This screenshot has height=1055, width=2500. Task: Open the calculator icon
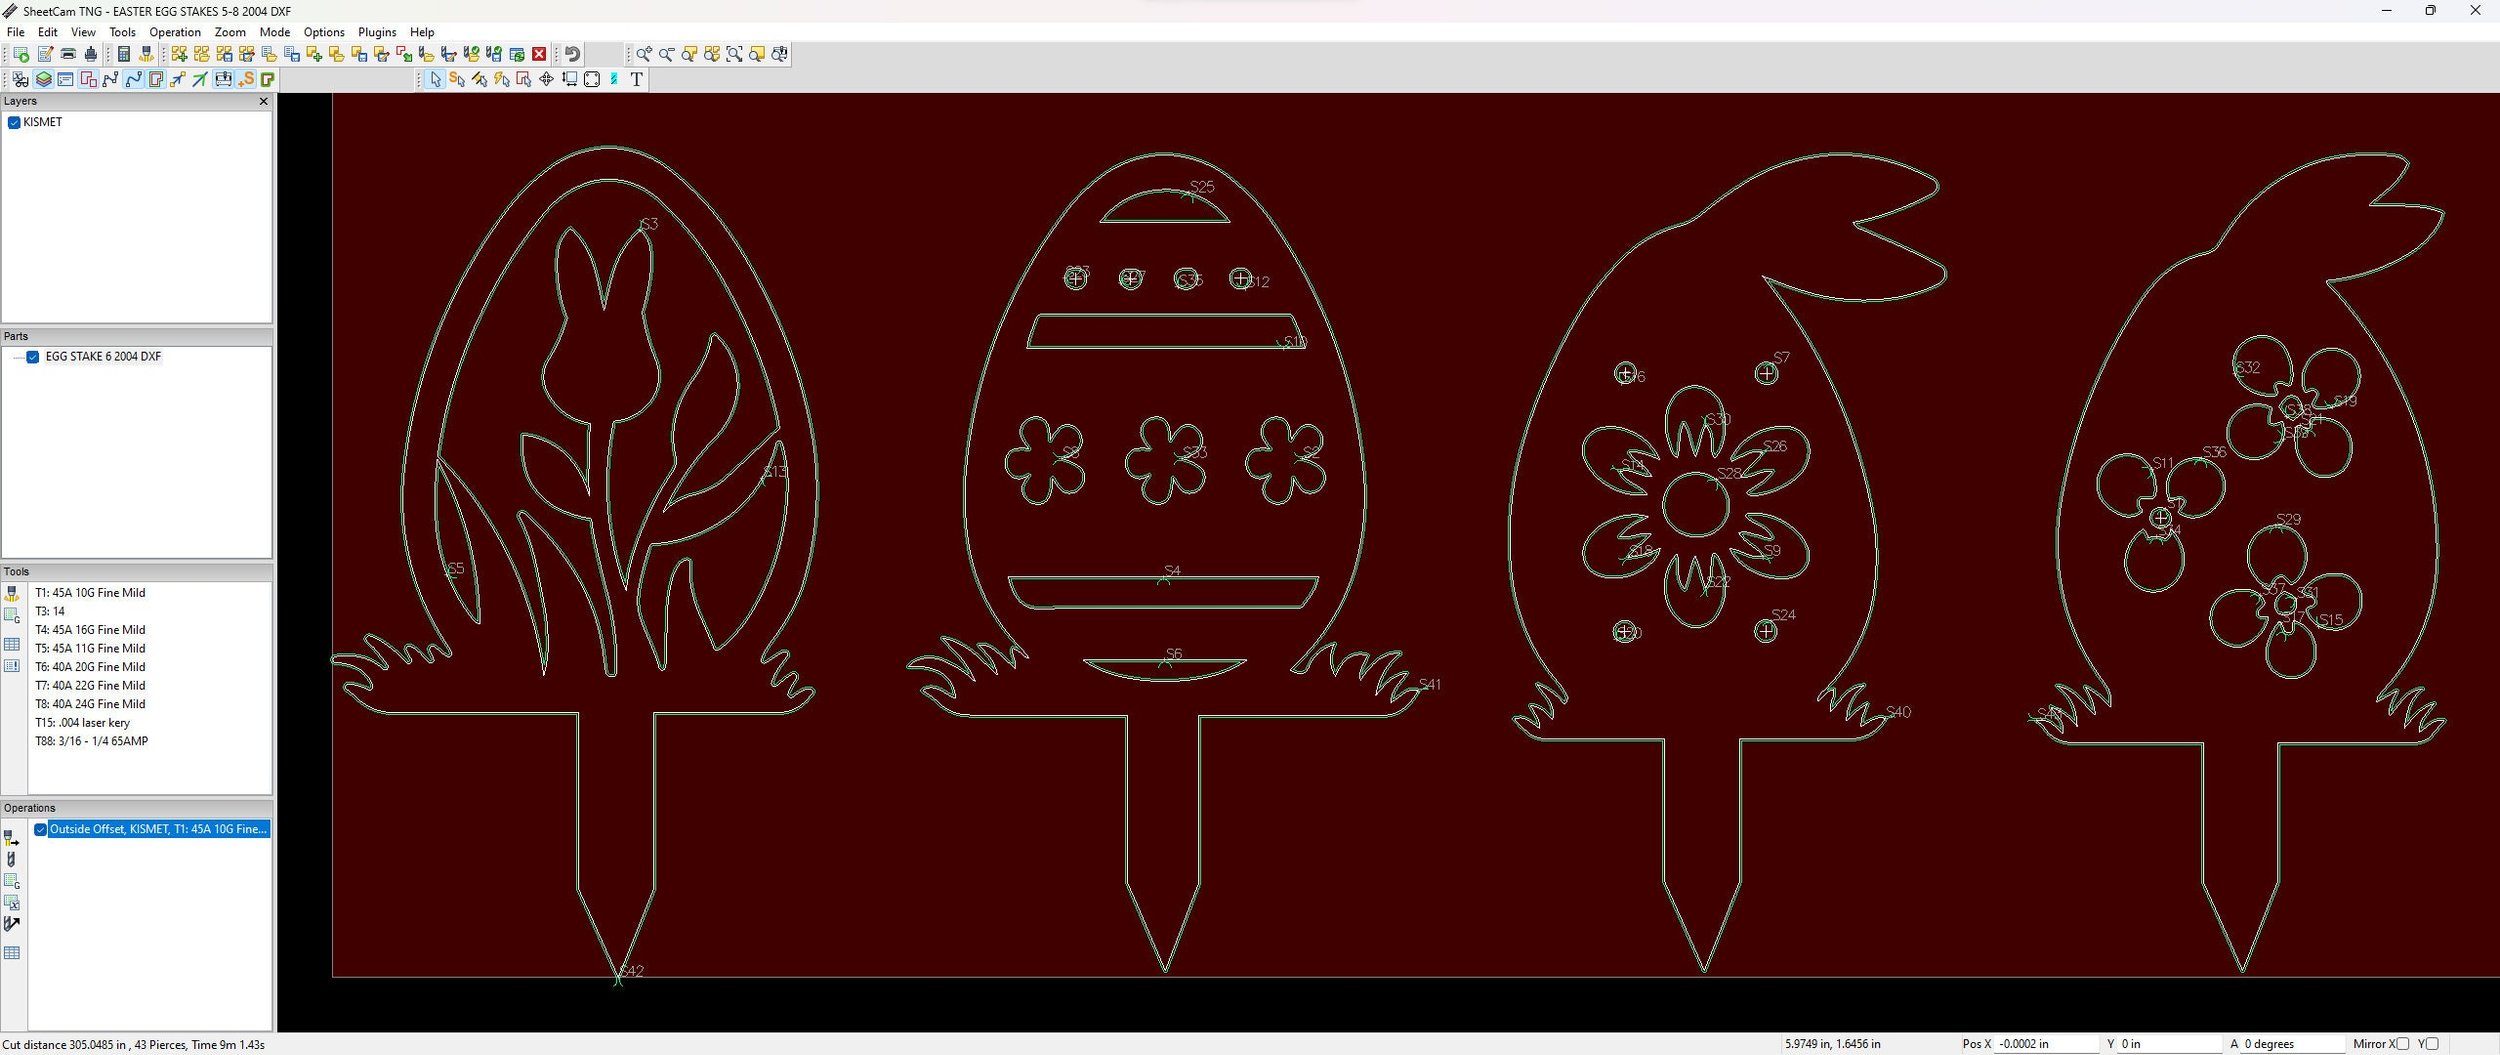[124, 54]
